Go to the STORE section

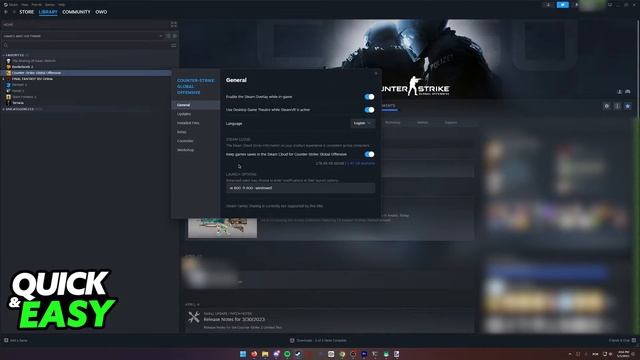27,12
